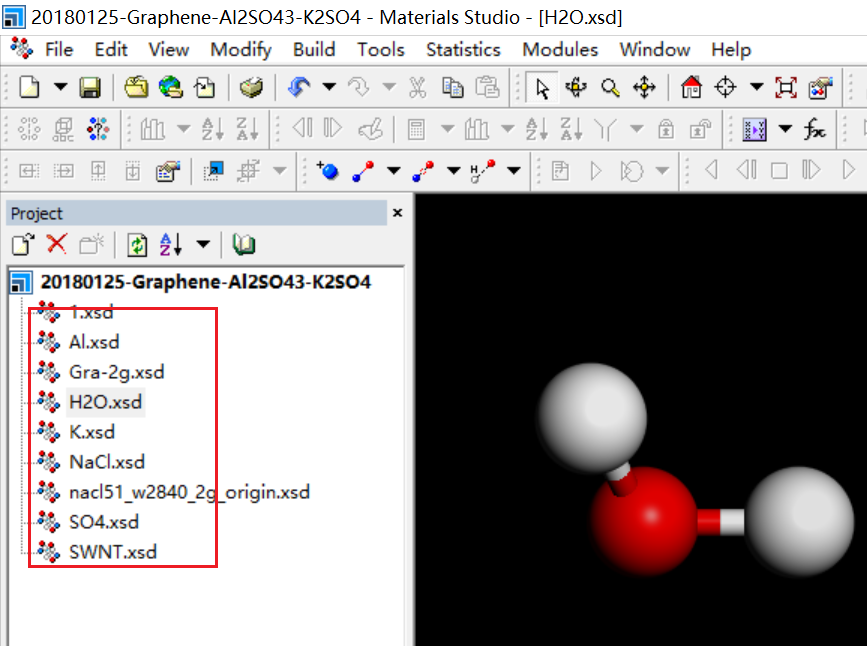Click the colorful atoms selection icon
Viewport: 867px width, 646px height.
[98, 129]
